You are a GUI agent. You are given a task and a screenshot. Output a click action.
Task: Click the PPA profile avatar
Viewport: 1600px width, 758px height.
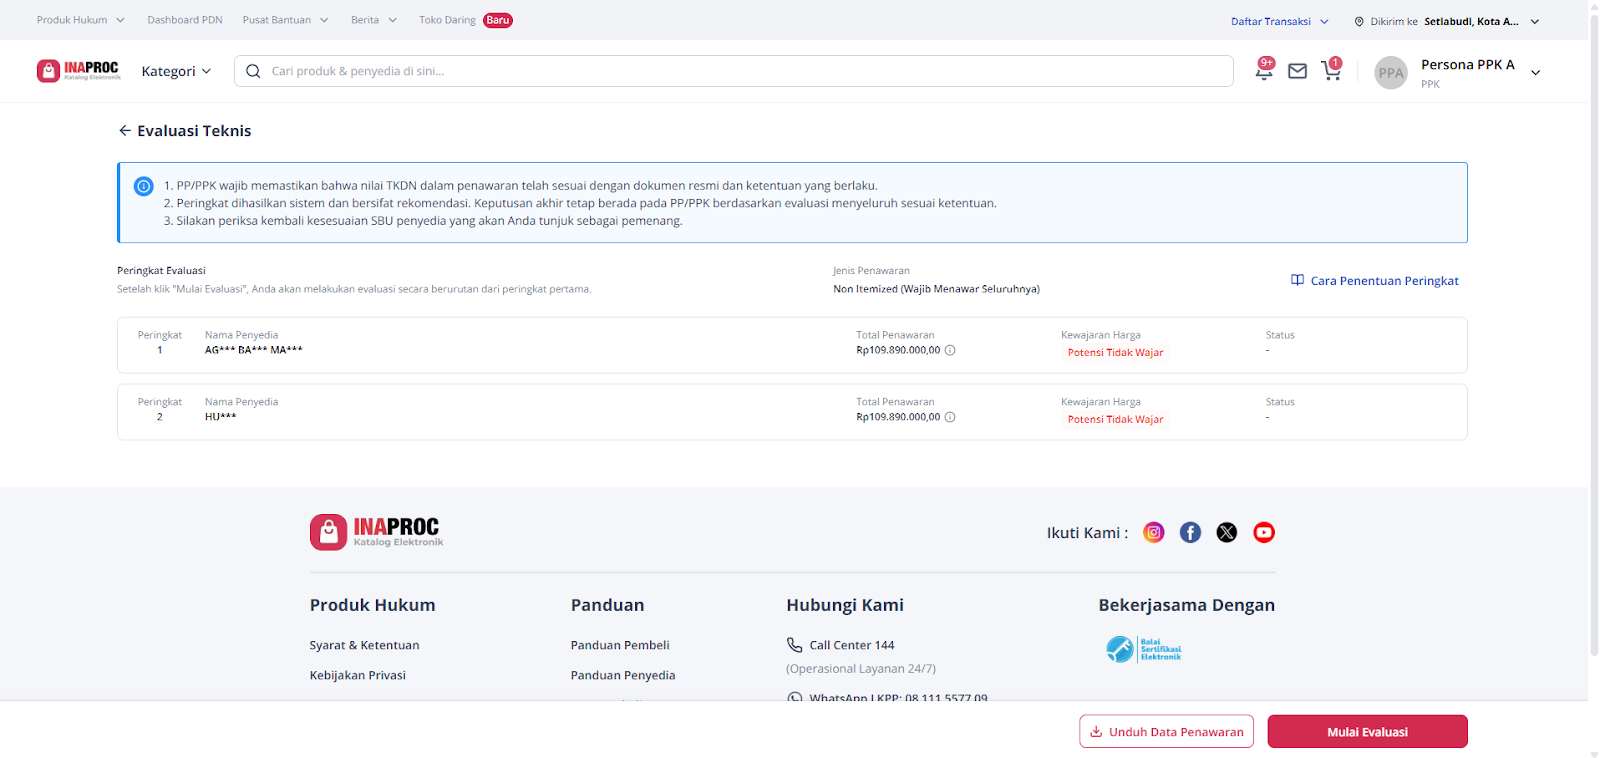coord(1391,72)
